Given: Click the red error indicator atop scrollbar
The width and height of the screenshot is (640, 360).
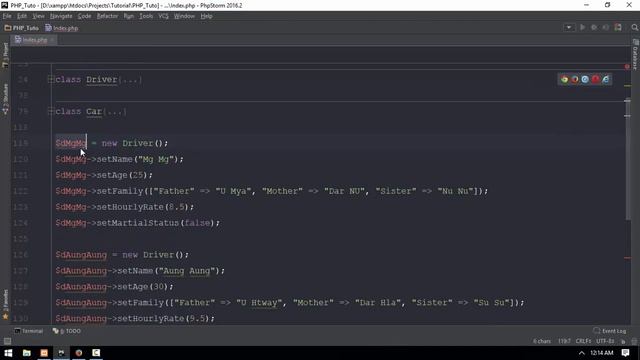Looking at the screenshot, I should click(627, 67).
